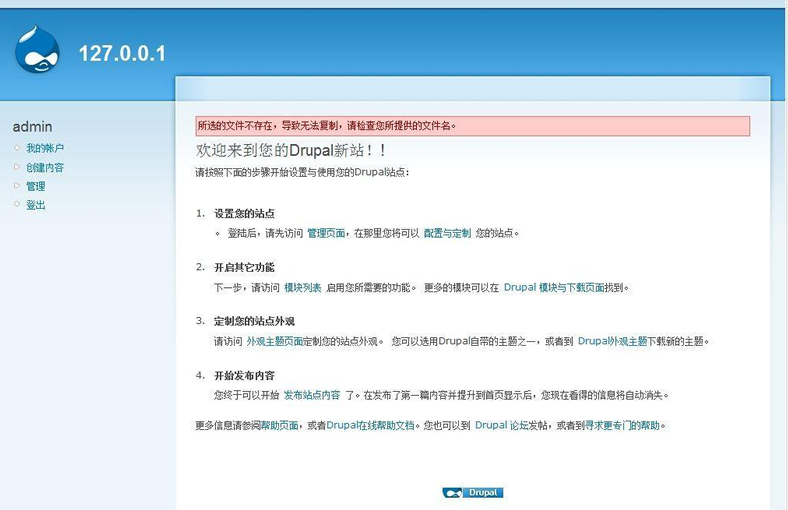The height and width of the screenshot is (510, 788).
Task: Click the 设置您的站点 step heading
Action: click(244, 214)
